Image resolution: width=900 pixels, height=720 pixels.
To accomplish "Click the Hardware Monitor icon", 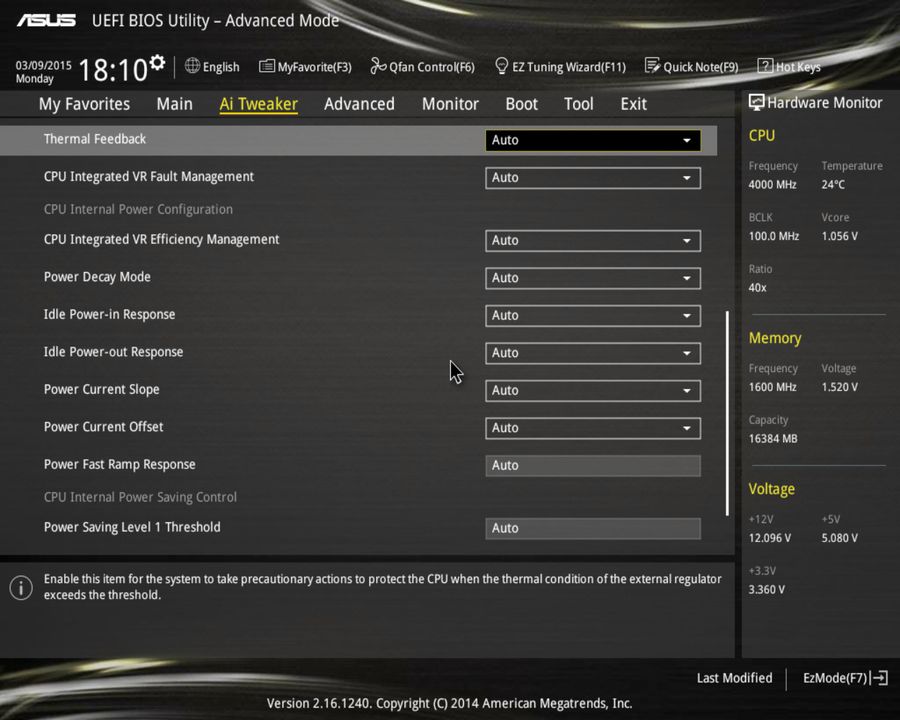I will pos(756,102).
